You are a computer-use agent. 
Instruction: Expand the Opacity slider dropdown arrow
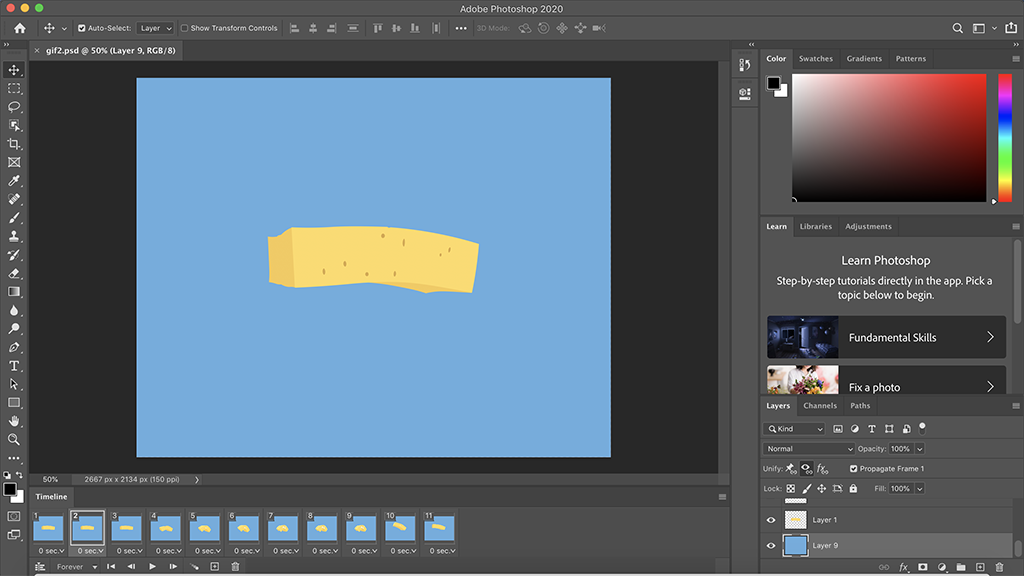tap(919, 449)
